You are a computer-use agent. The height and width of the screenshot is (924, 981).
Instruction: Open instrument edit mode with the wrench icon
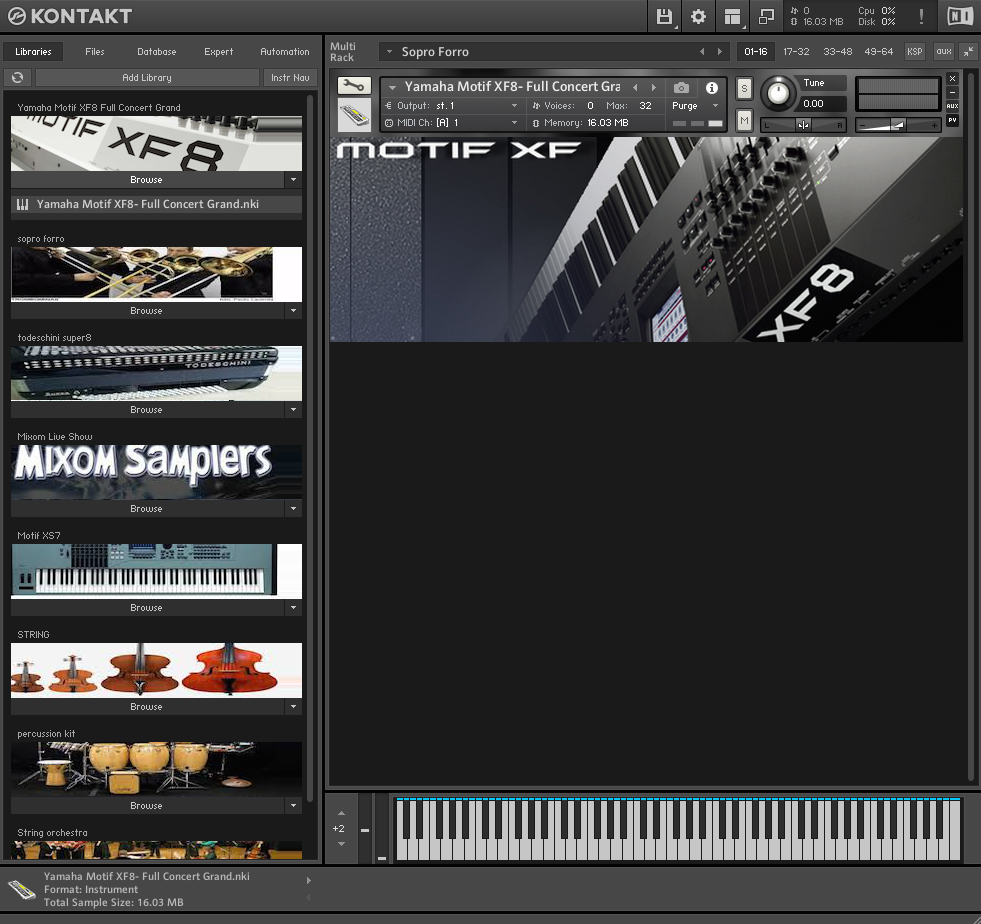pos(354,85)
